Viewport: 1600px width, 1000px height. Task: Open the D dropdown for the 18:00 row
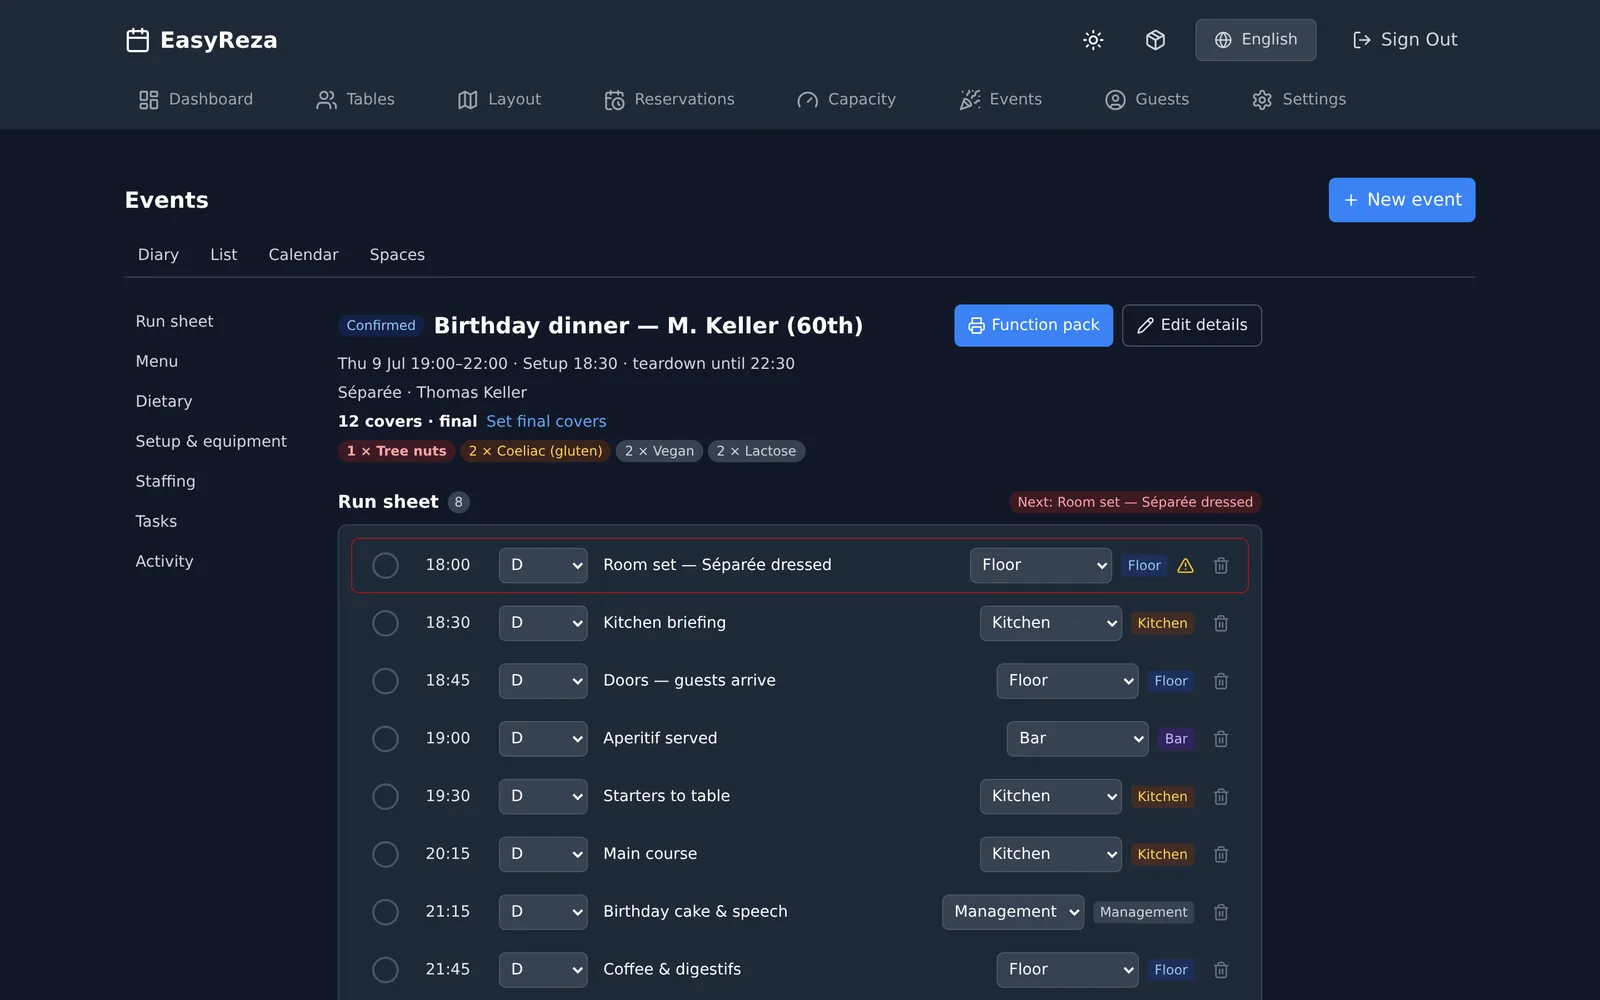tap(543, 566)
